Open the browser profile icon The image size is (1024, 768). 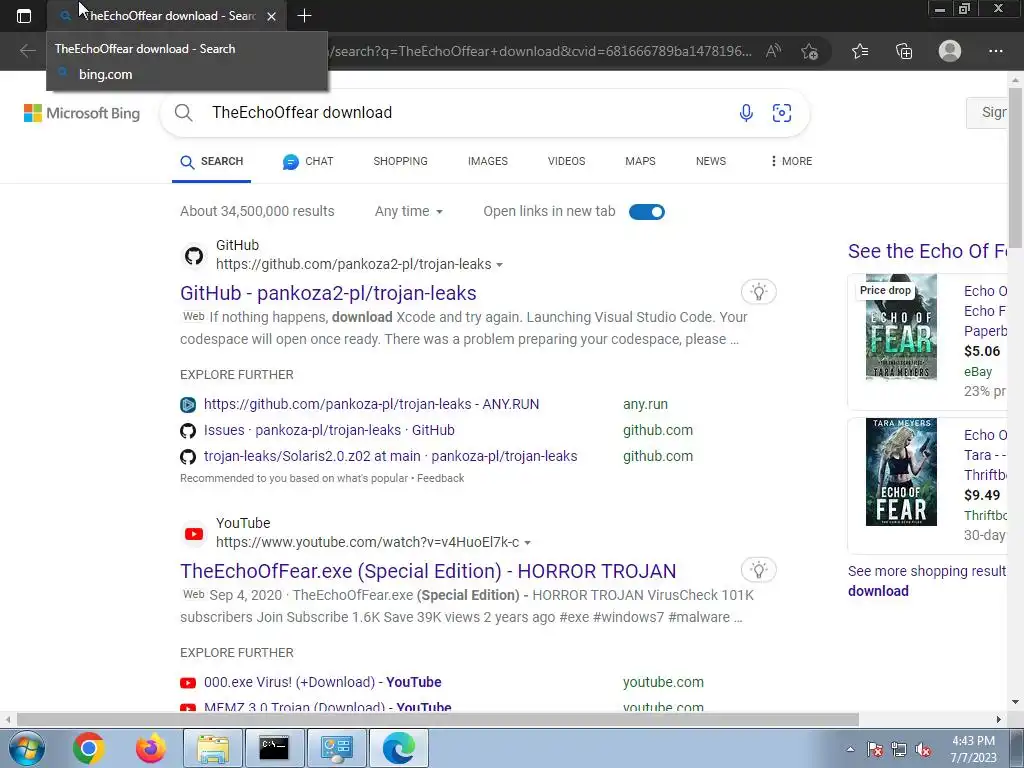950,51
